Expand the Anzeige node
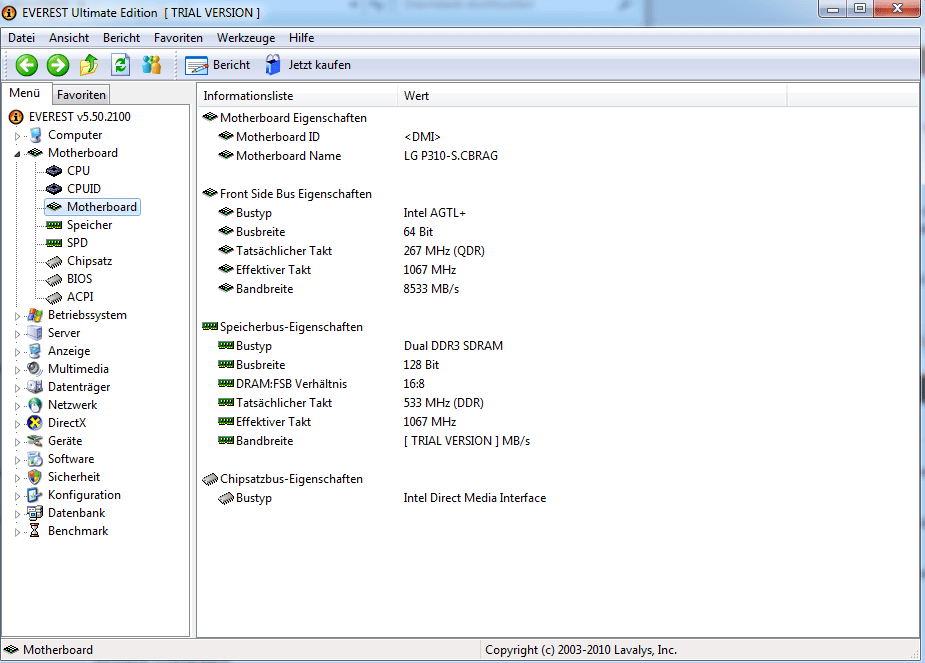Viewport: 925px width, 663px height. pos(17,352)
